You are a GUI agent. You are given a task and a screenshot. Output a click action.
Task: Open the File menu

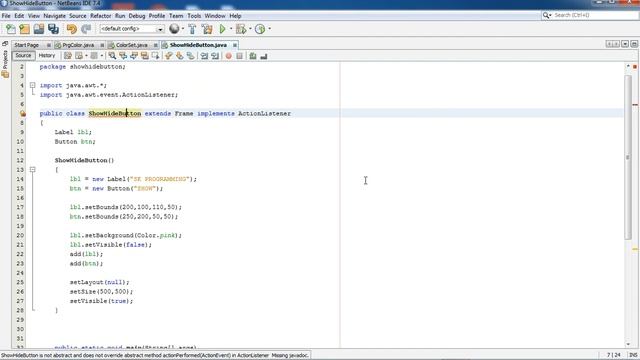pyautogui.click(x=6, y=16)
